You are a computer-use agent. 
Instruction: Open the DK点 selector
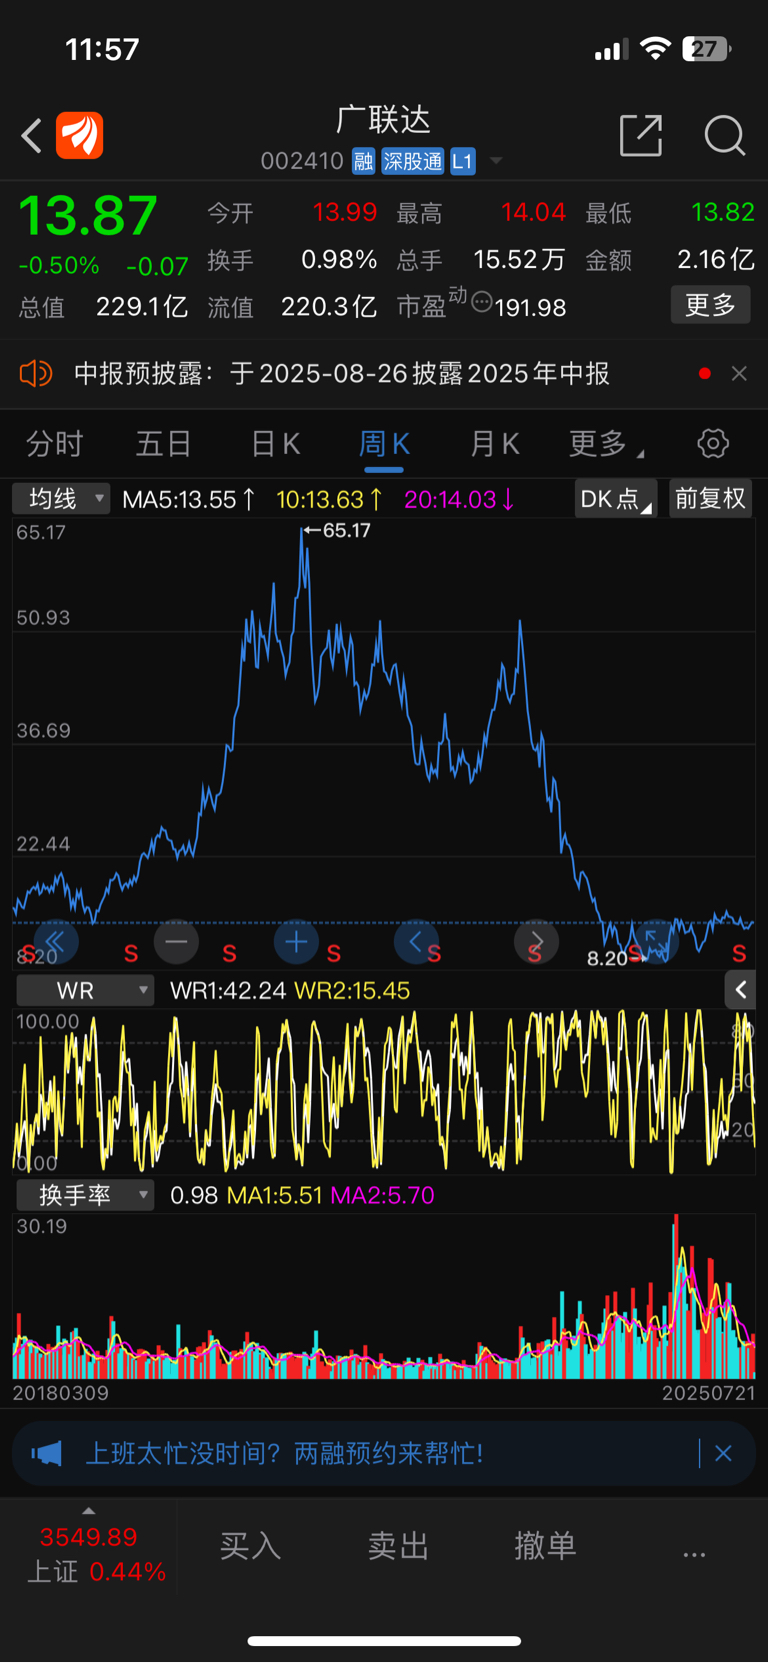click(616, 498)
